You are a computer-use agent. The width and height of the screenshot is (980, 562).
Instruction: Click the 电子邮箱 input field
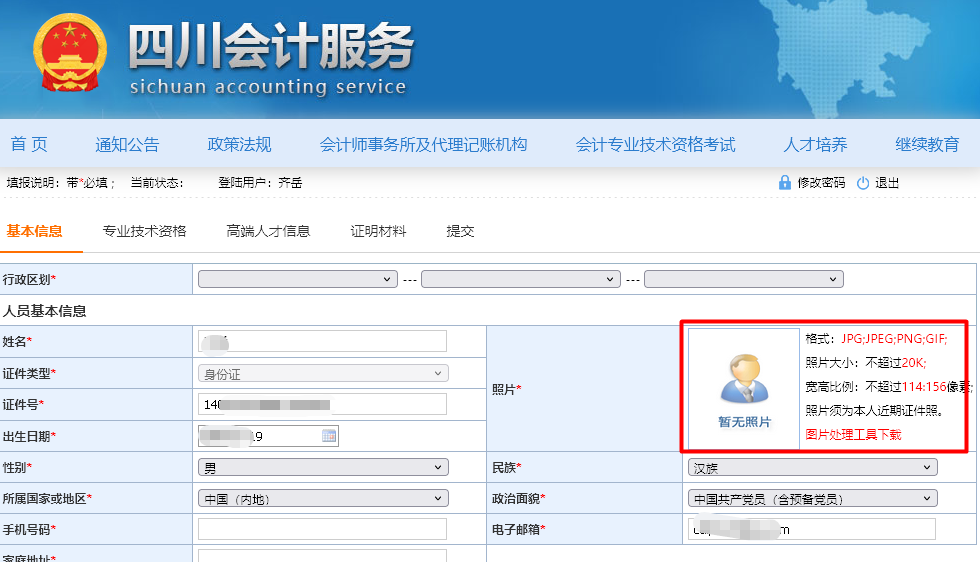pyautogui.click(x=812, y=529)
